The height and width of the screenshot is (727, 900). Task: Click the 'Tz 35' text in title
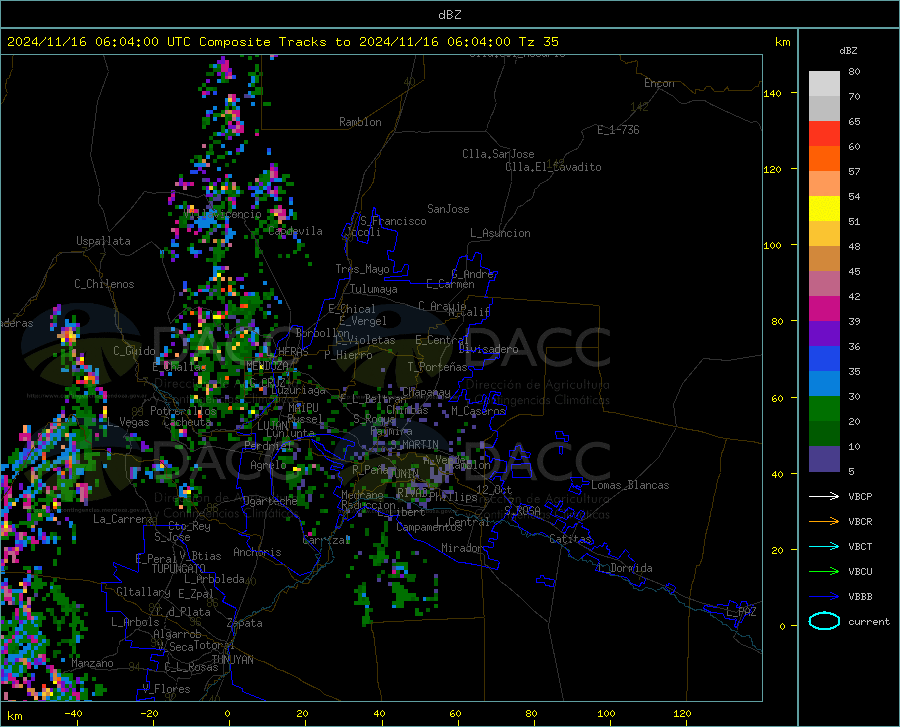coord(538,42)
